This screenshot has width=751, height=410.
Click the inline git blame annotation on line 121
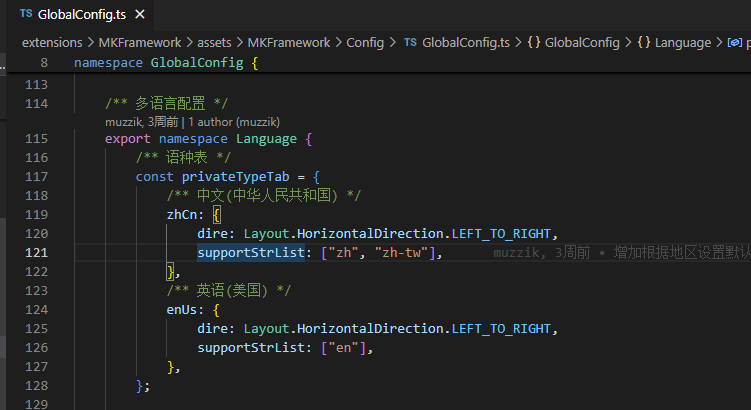[x=620, y=253]
